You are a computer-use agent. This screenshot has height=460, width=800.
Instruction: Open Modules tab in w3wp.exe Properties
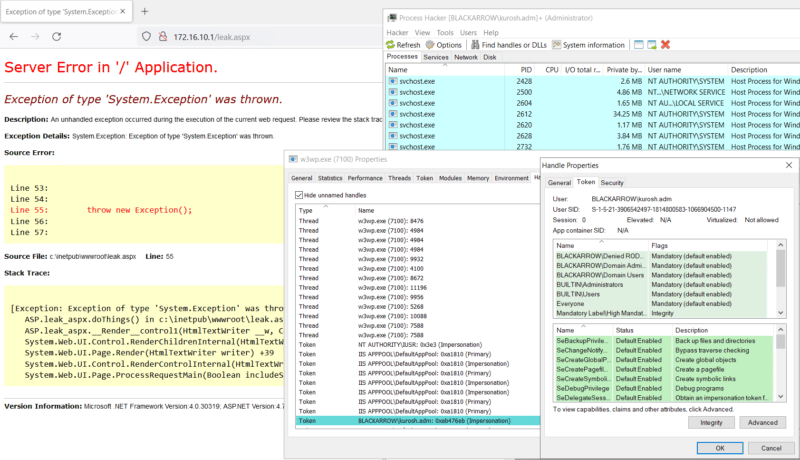450,178
